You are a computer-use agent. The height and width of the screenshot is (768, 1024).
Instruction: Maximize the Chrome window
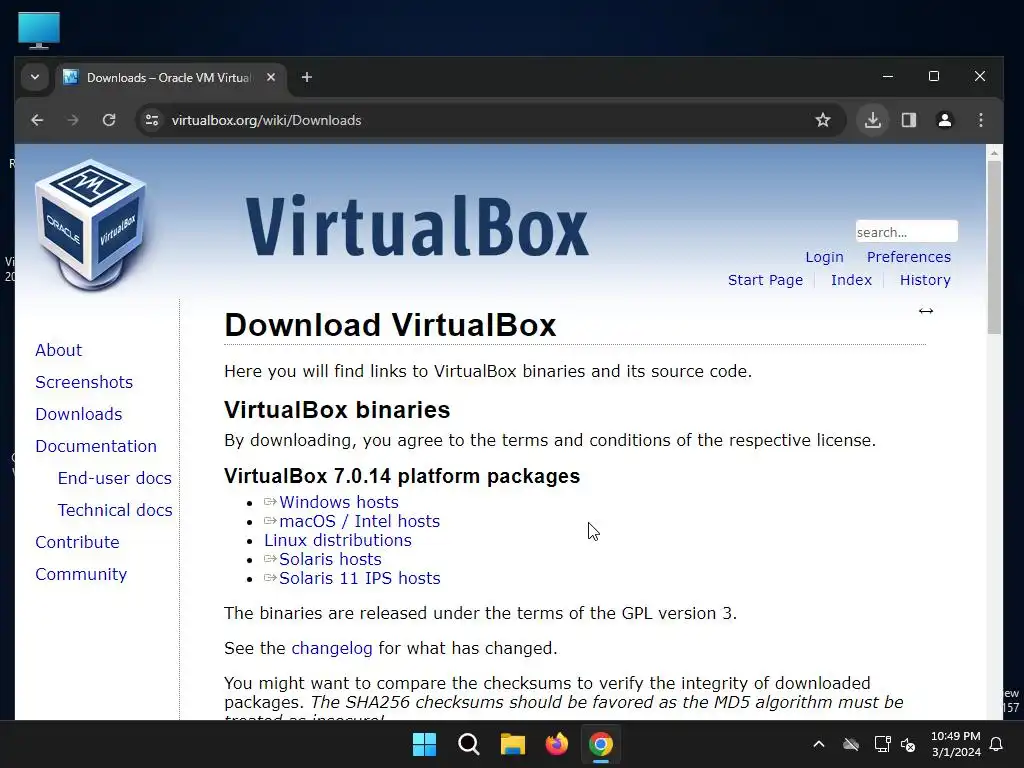click(934, 76)
